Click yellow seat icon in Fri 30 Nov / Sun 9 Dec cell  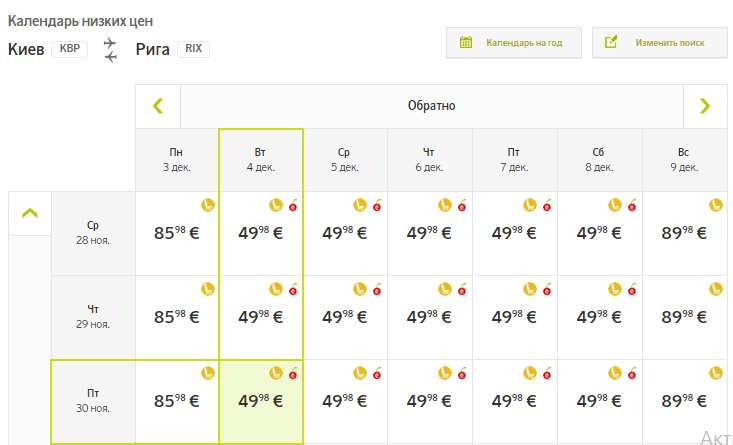(x=716, y=373)
